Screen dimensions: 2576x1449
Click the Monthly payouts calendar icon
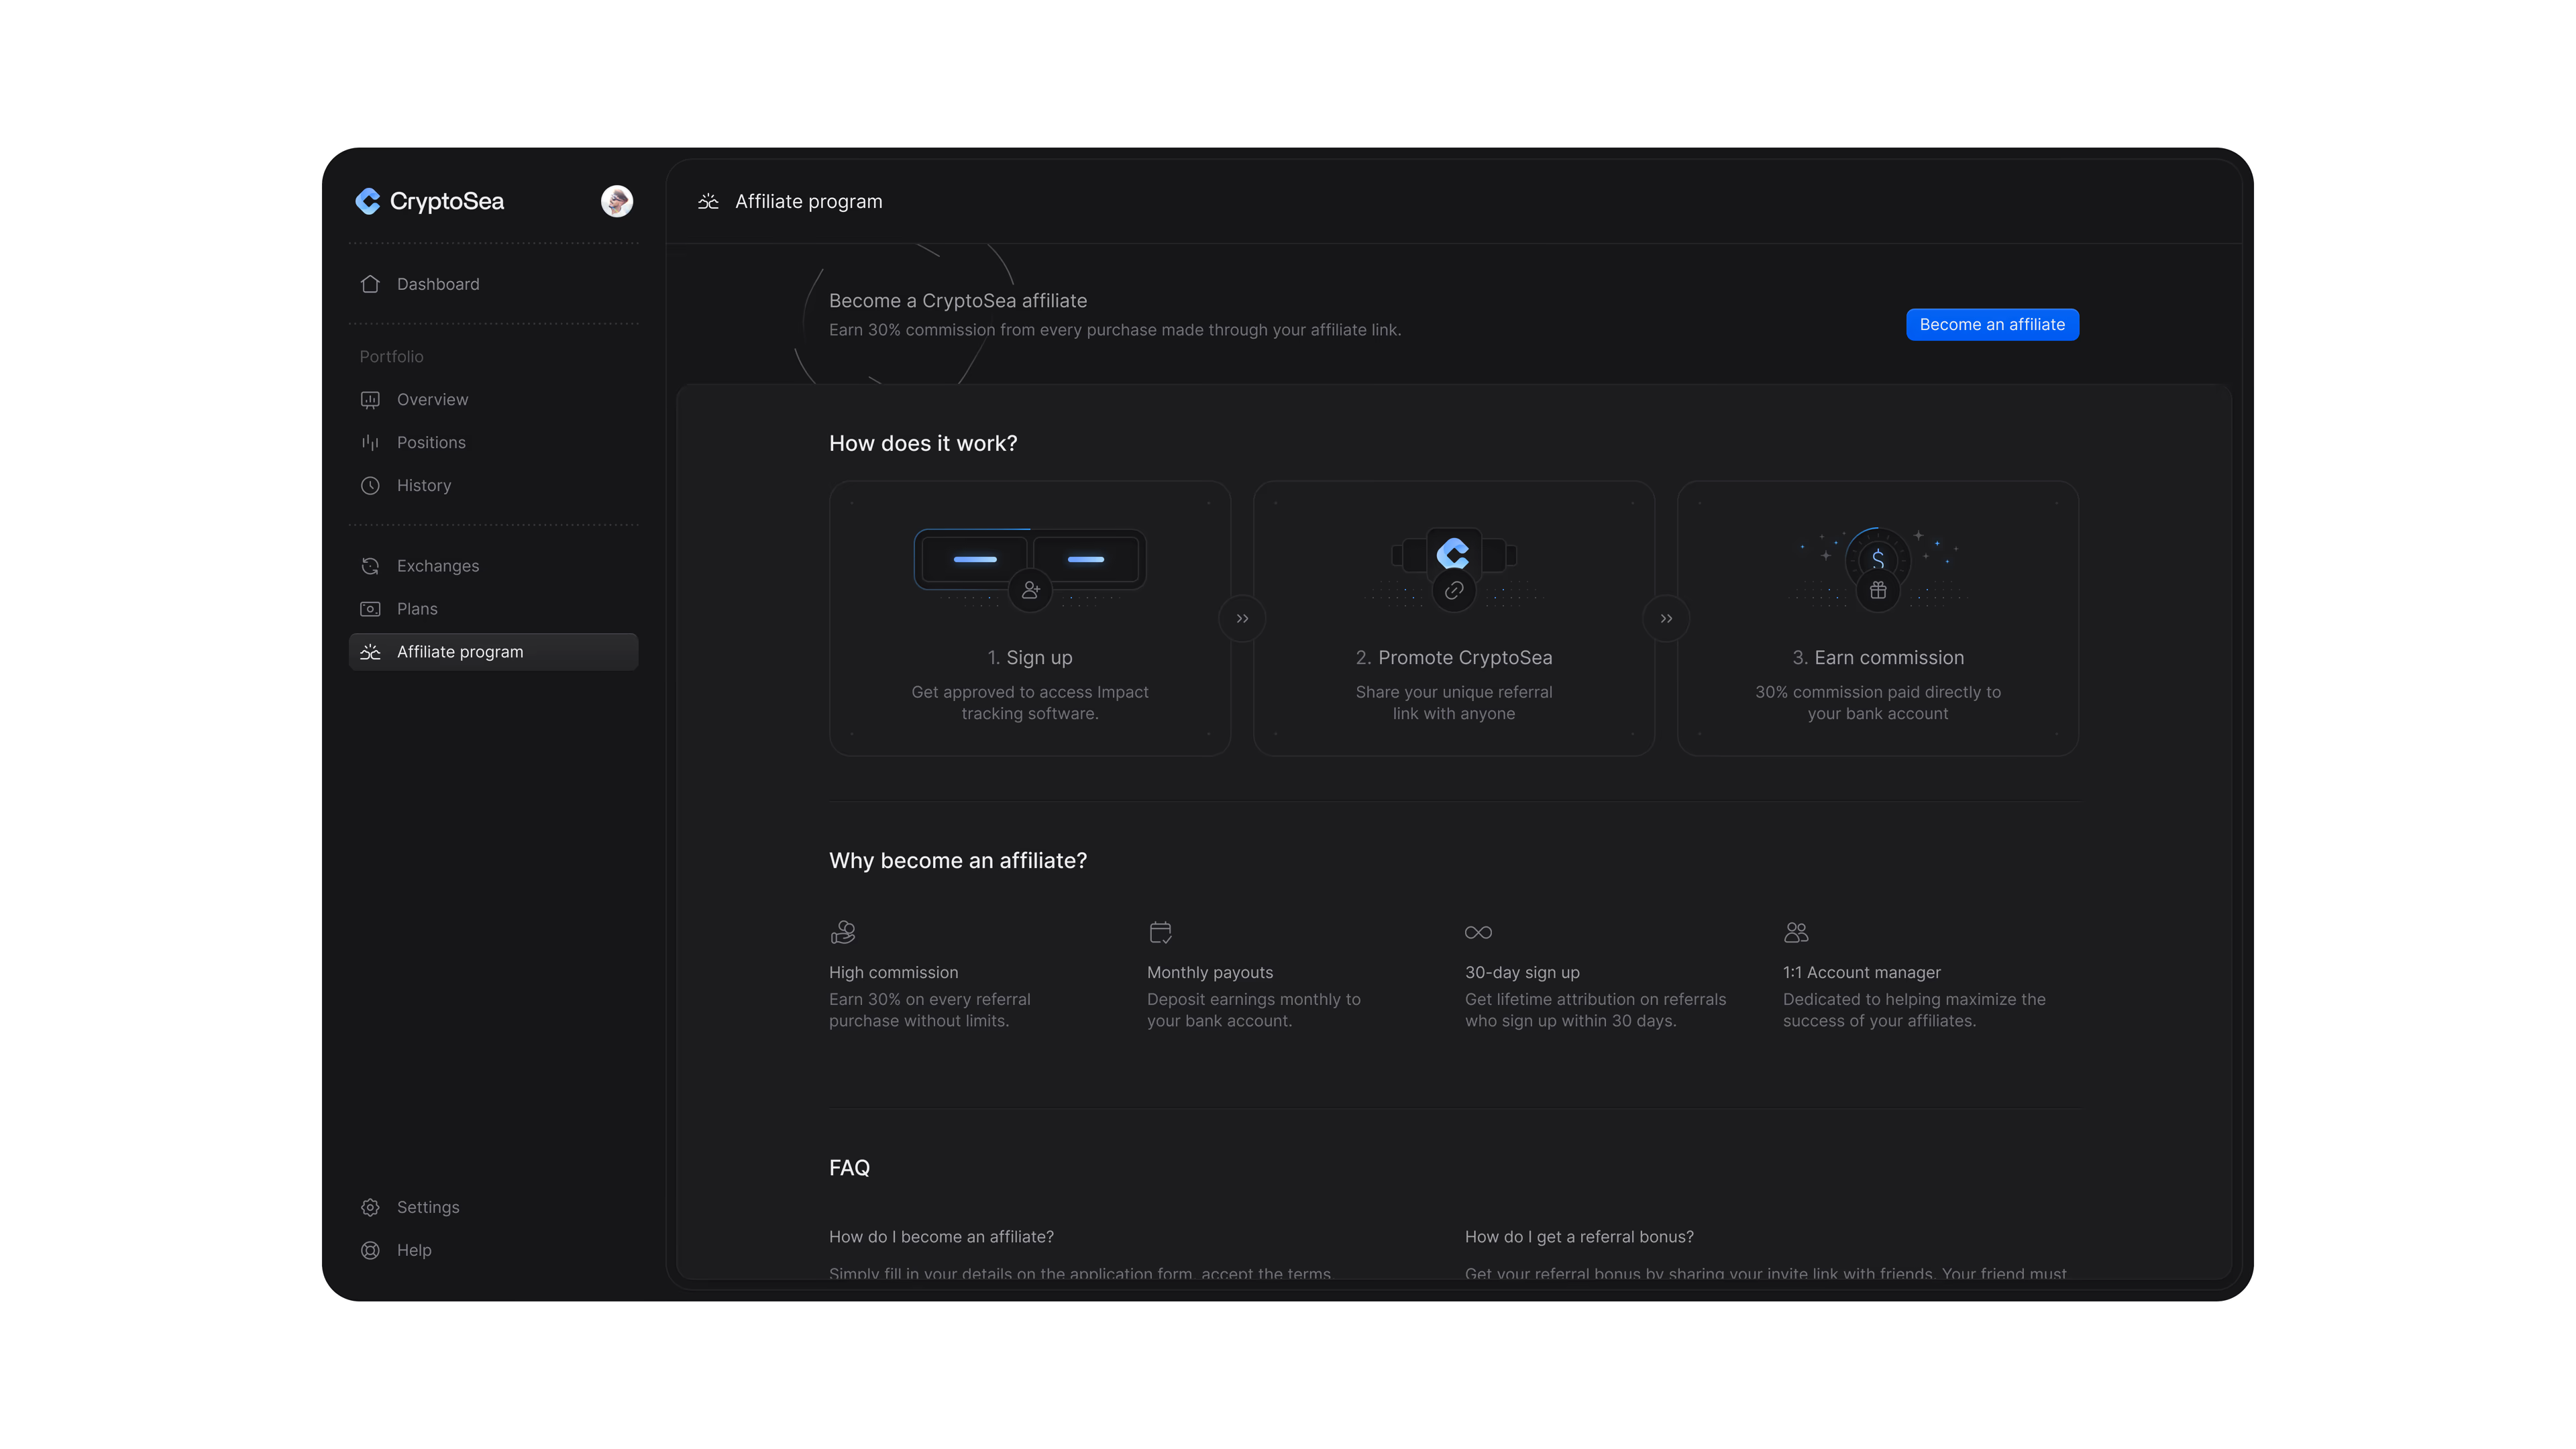pyautogui.click(x=1160, y=932)
